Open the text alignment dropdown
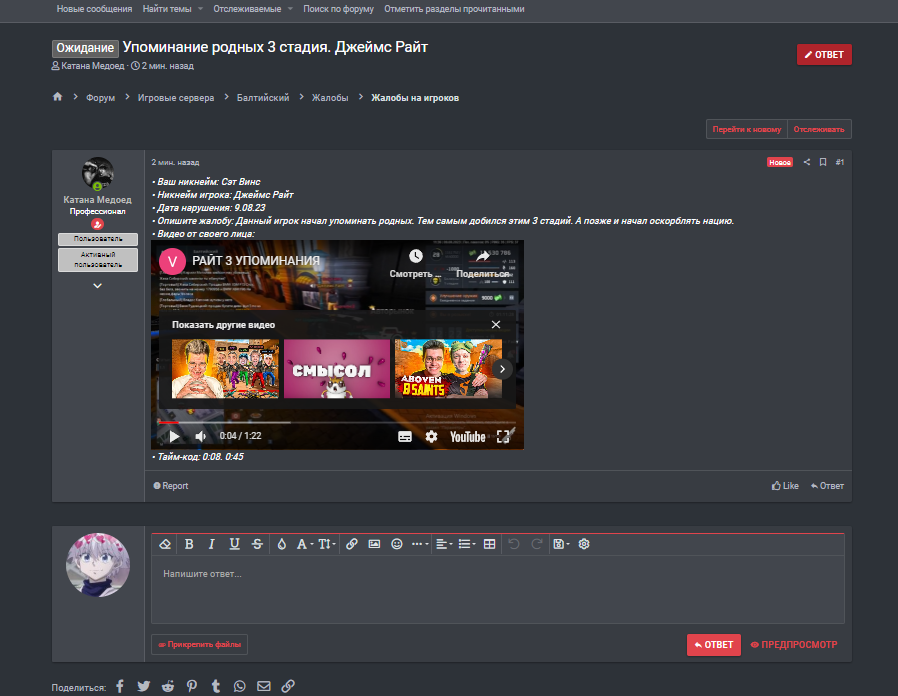 [444, 544]
